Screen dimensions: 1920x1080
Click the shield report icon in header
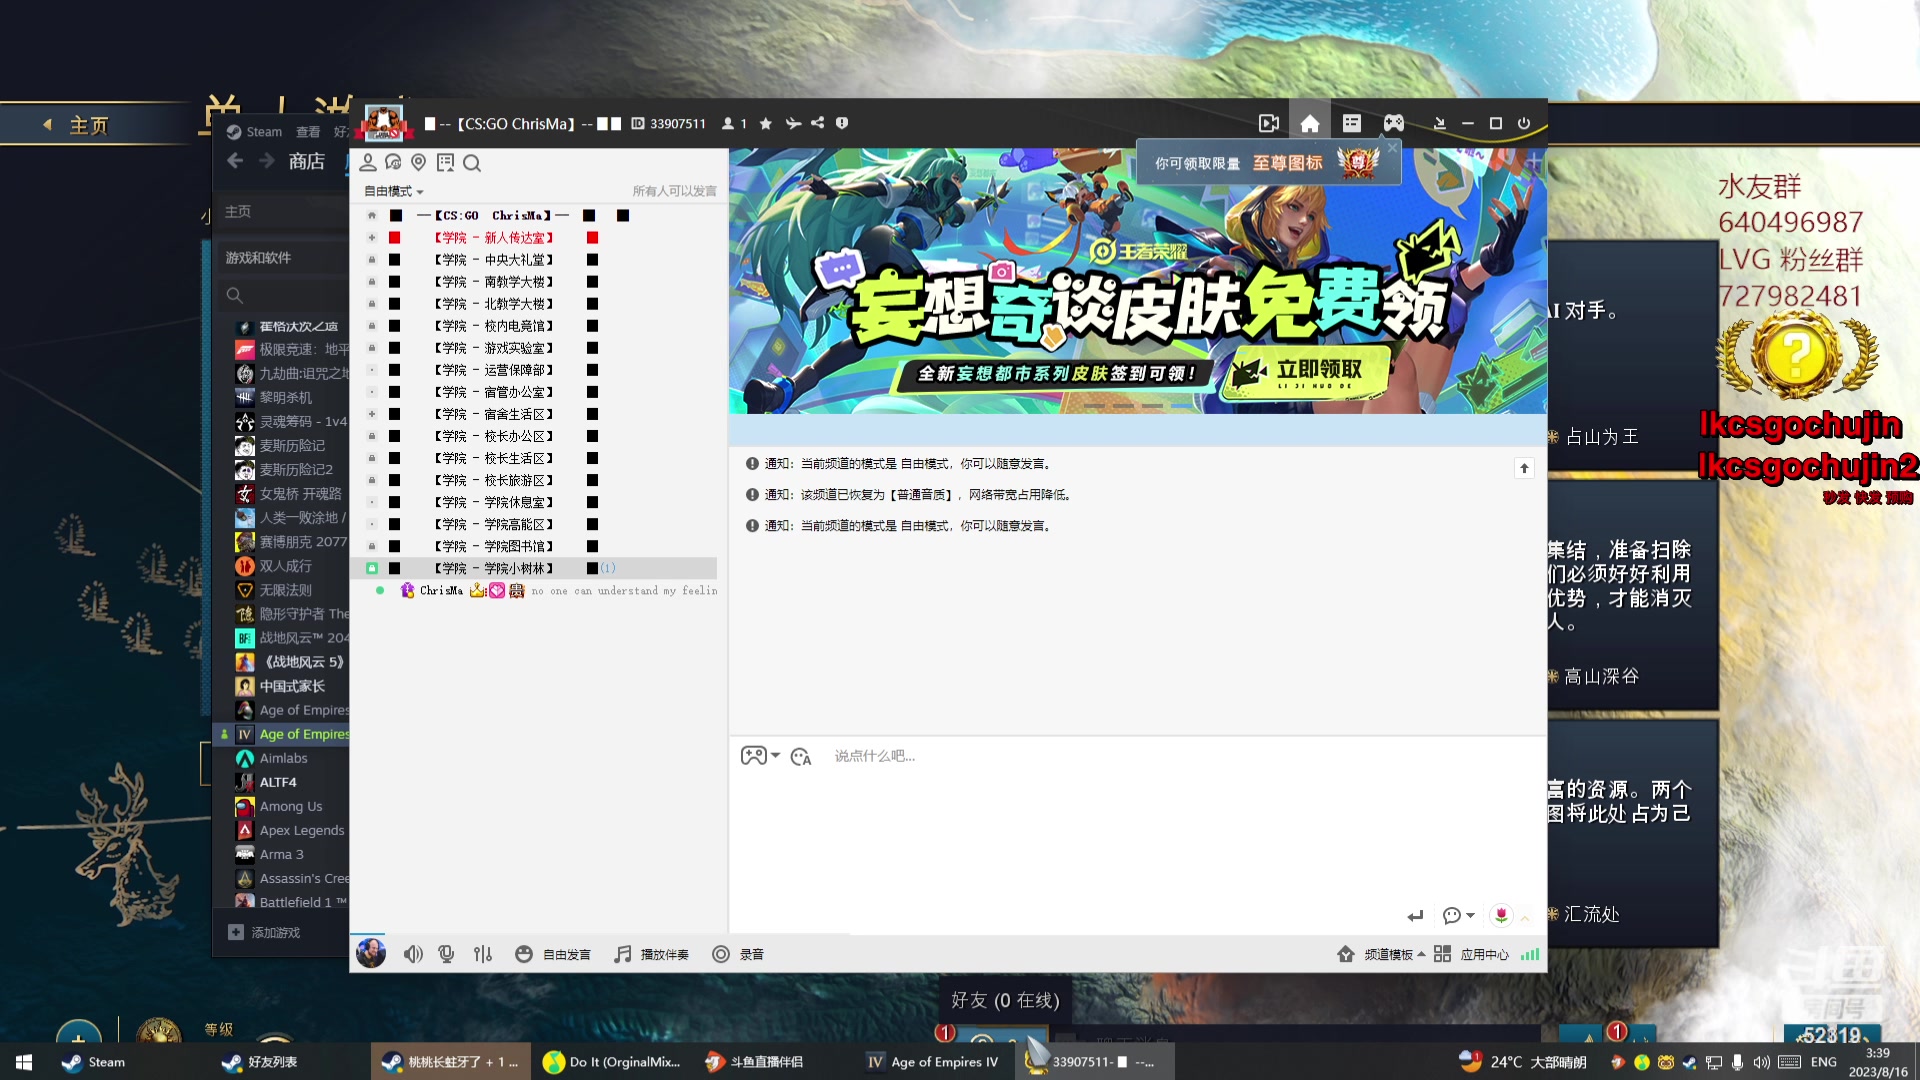(x=842, y=123)
